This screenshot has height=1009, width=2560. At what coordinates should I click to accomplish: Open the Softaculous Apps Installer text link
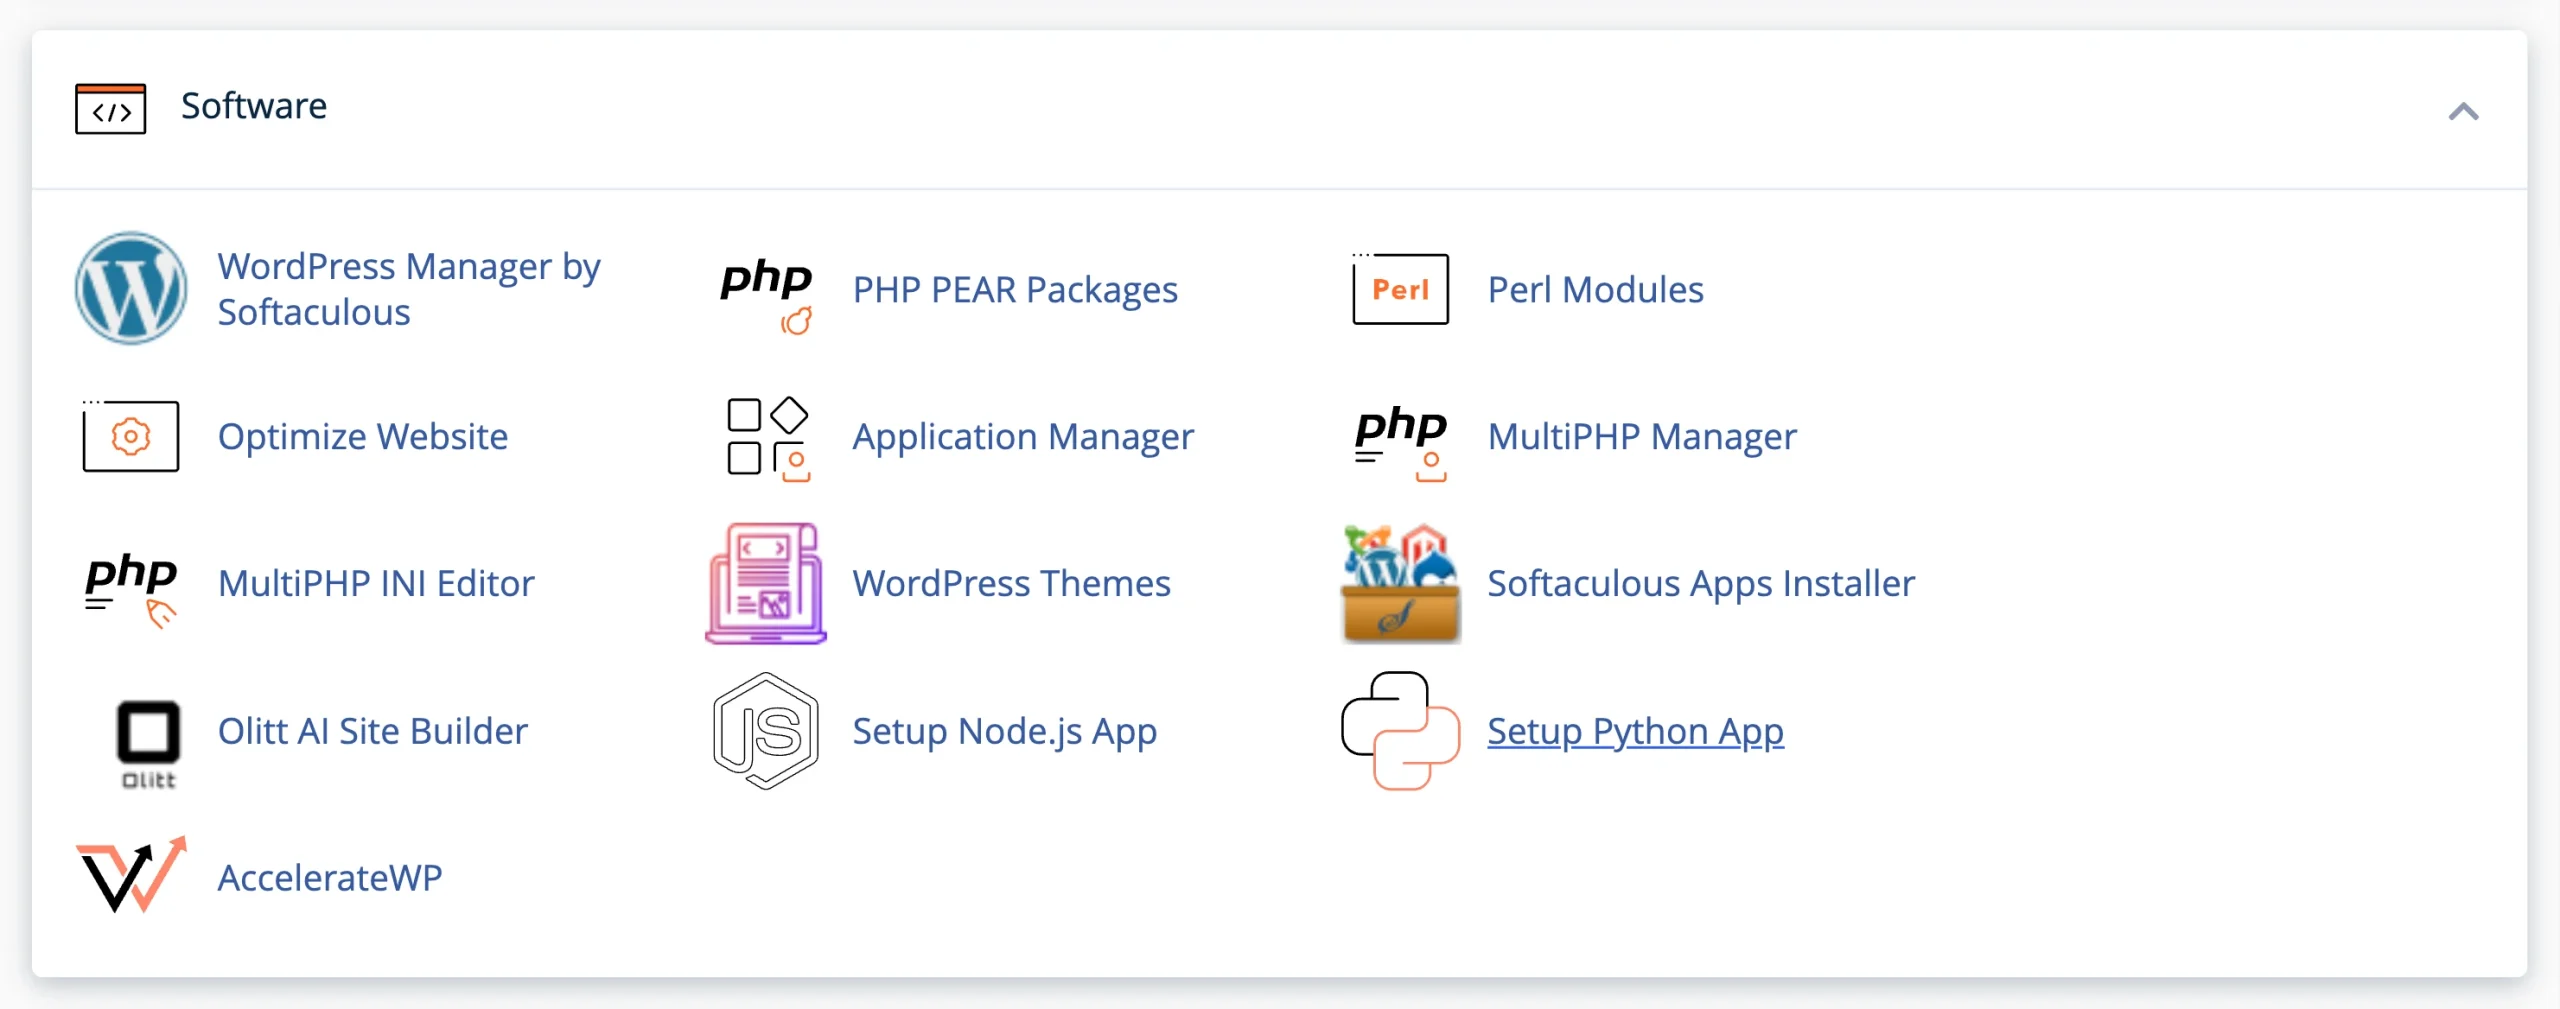pos(1701,583)
